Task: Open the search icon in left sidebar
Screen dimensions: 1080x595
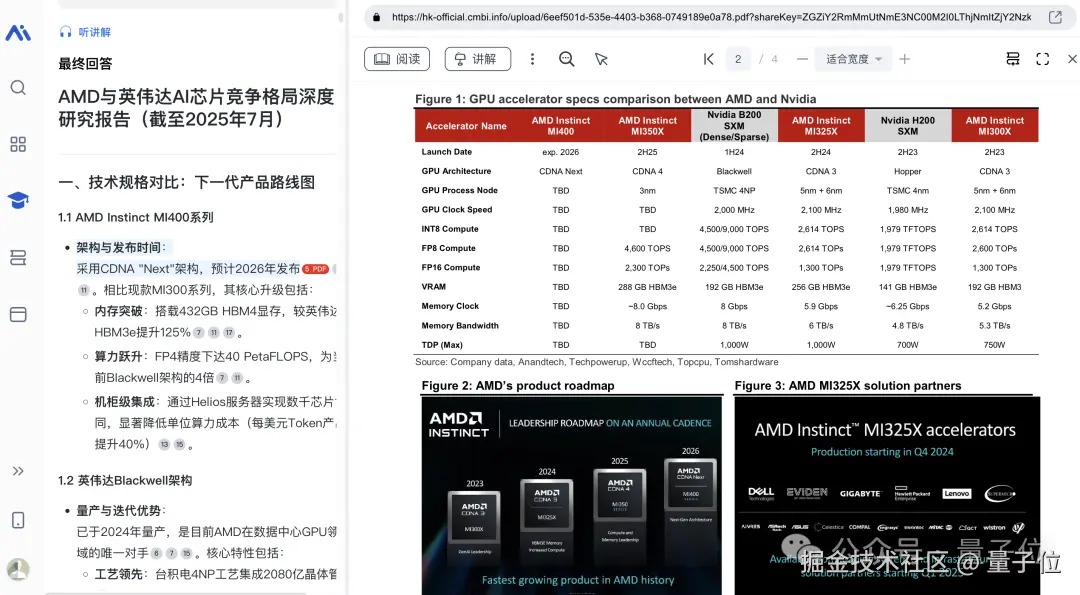Action: [18, 87]
